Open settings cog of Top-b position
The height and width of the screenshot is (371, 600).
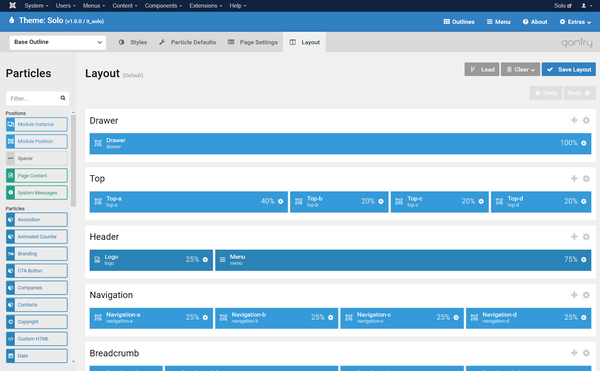381,202
